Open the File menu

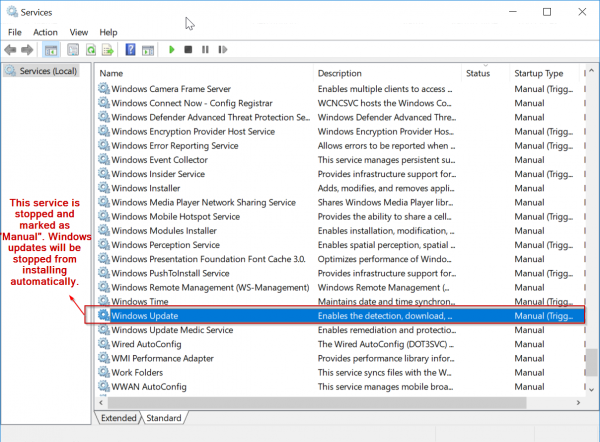(x=15, y=32)
